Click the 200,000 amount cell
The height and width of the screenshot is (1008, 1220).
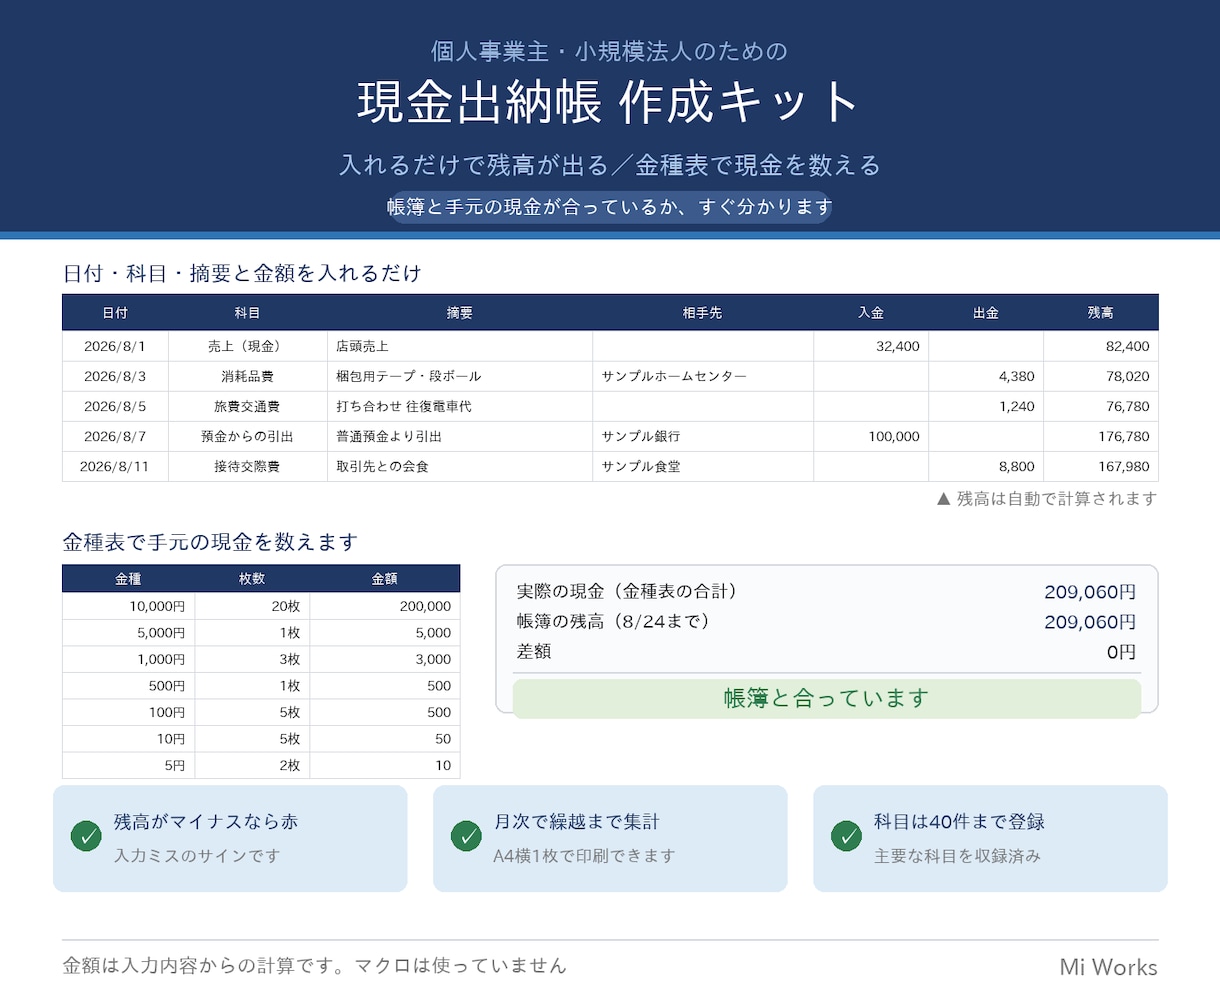(x=385, y=606)
